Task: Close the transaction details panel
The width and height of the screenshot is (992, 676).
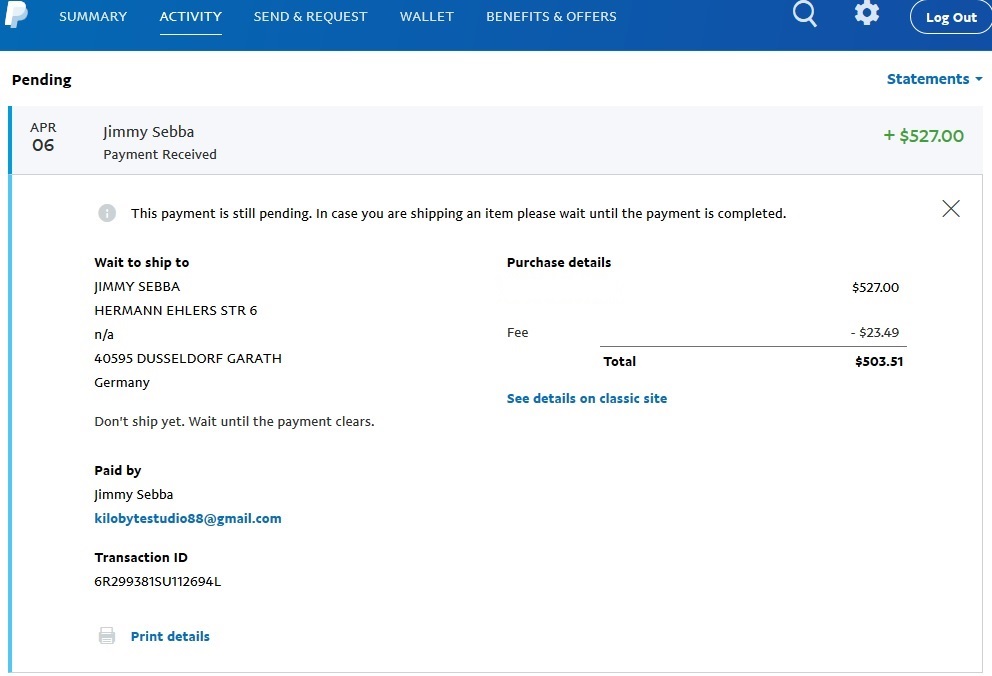Action: click(x=951, y=209)
